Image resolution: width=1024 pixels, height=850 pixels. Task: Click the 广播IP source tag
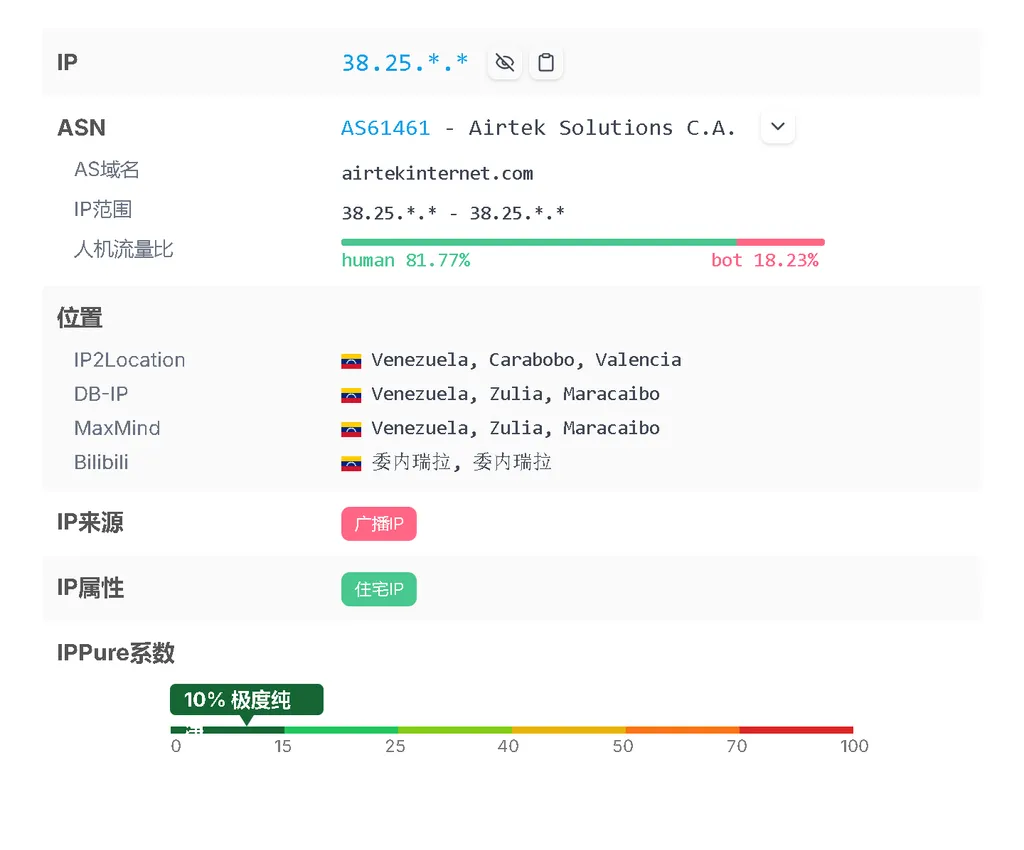[379, 524]
